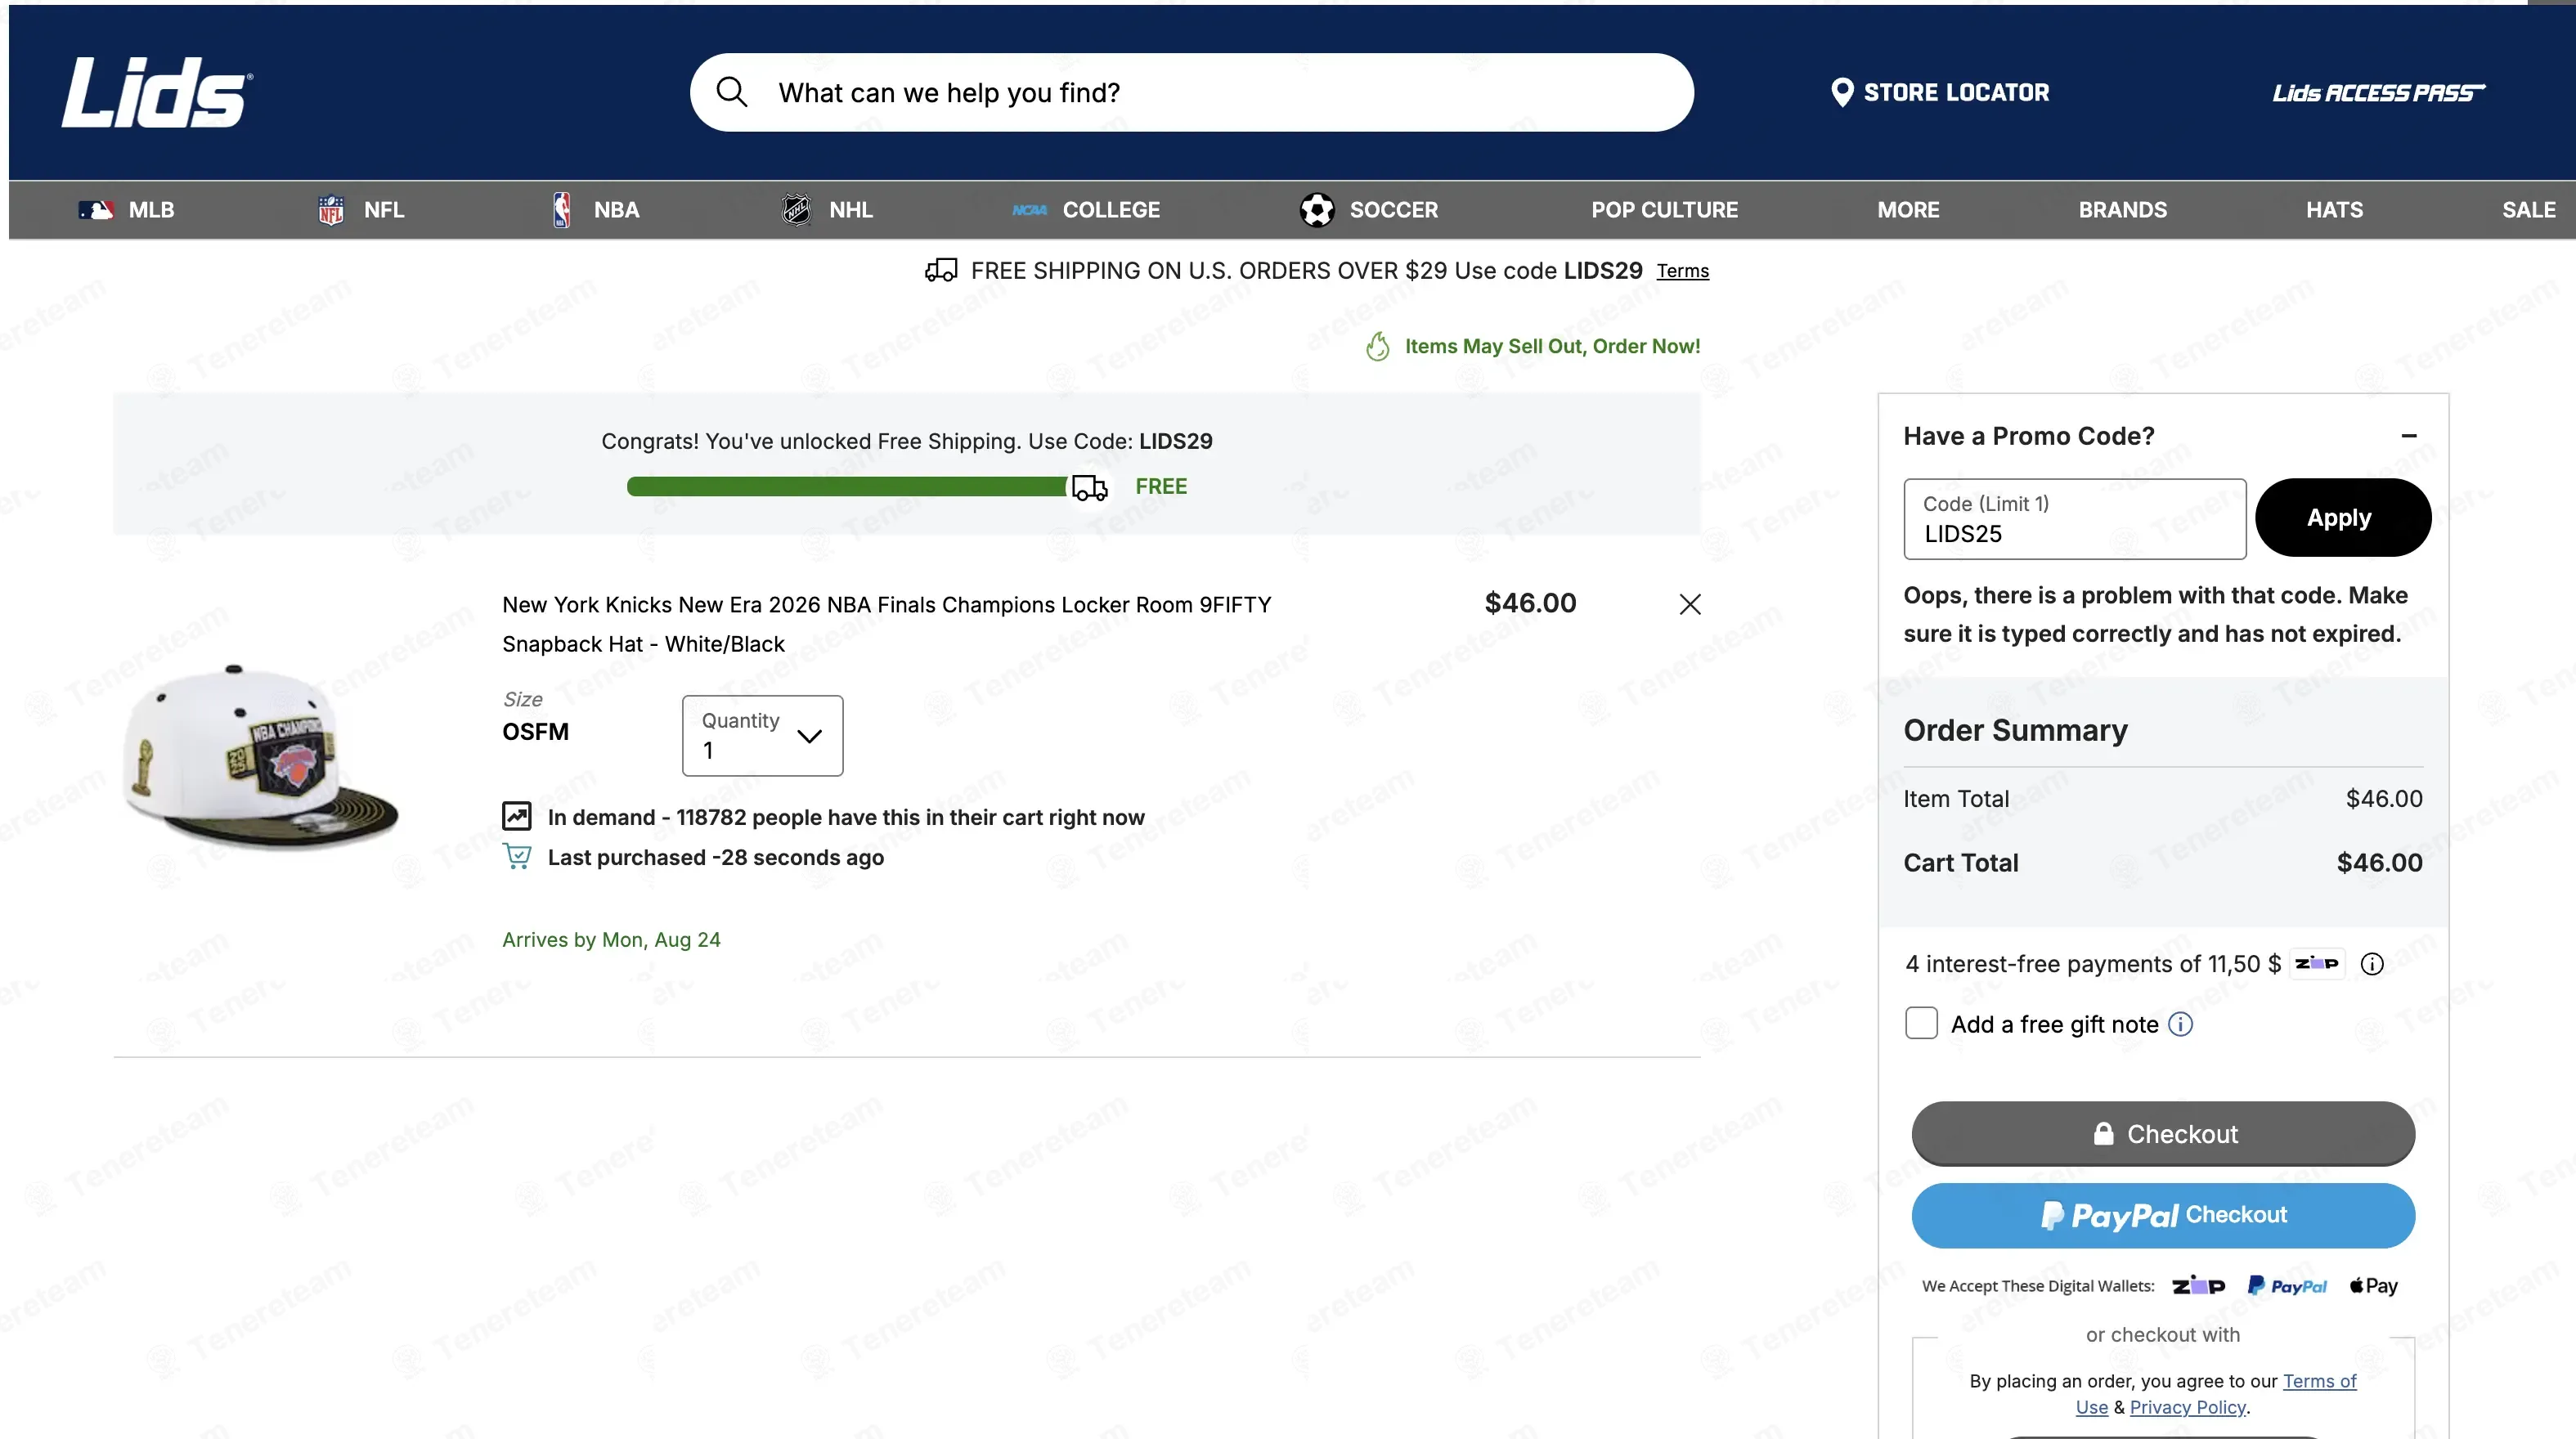Screen dimensions: 2576x1439
Task: Click the NFL shield icon
Action: pyautogui.click(x=331, y=210)
